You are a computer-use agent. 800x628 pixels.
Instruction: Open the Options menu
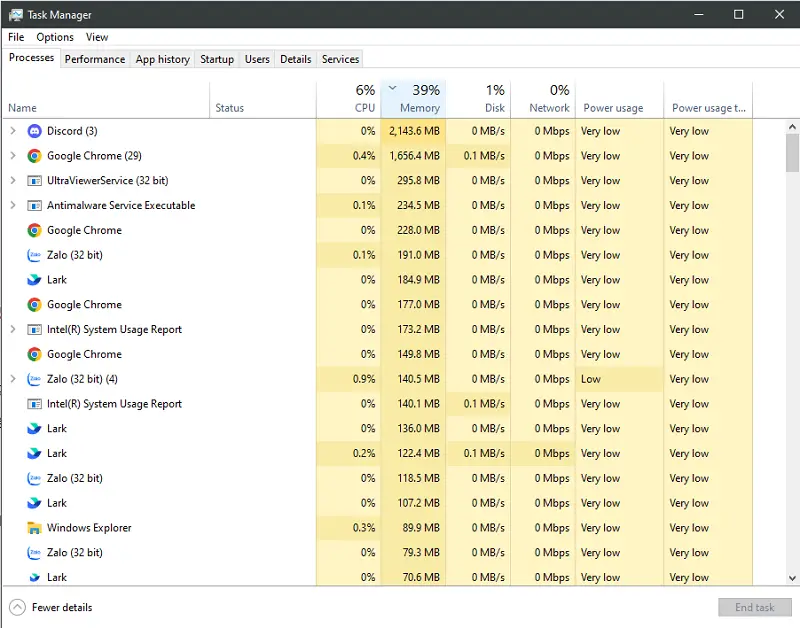click(55, 37)
